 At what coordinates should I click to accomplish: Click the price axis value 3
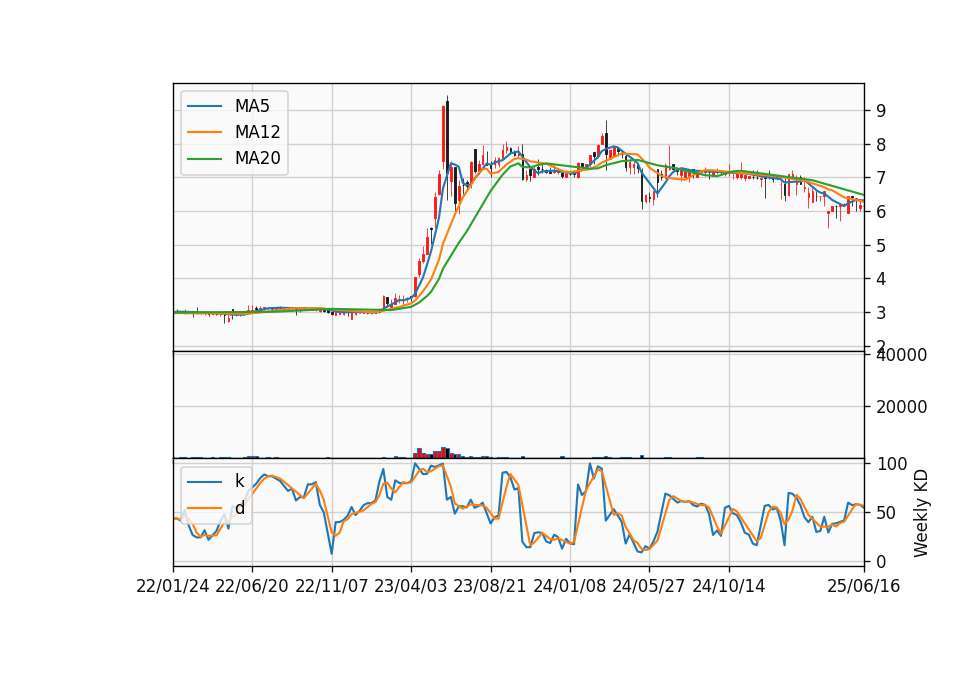[881, 313]
